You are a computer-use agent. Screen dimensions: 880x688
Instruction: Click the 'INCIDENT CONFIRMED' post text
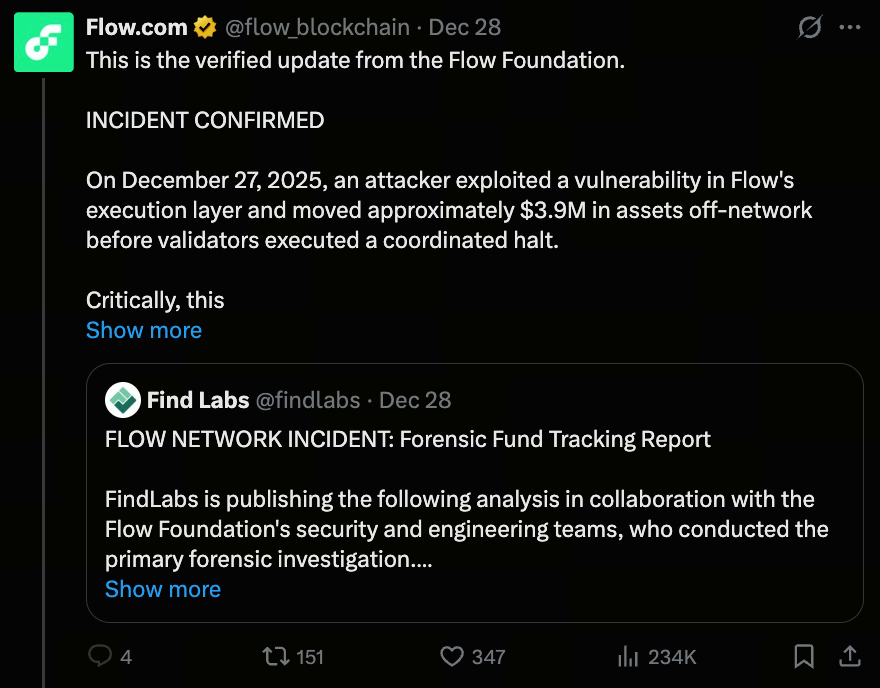pos(205,121)
